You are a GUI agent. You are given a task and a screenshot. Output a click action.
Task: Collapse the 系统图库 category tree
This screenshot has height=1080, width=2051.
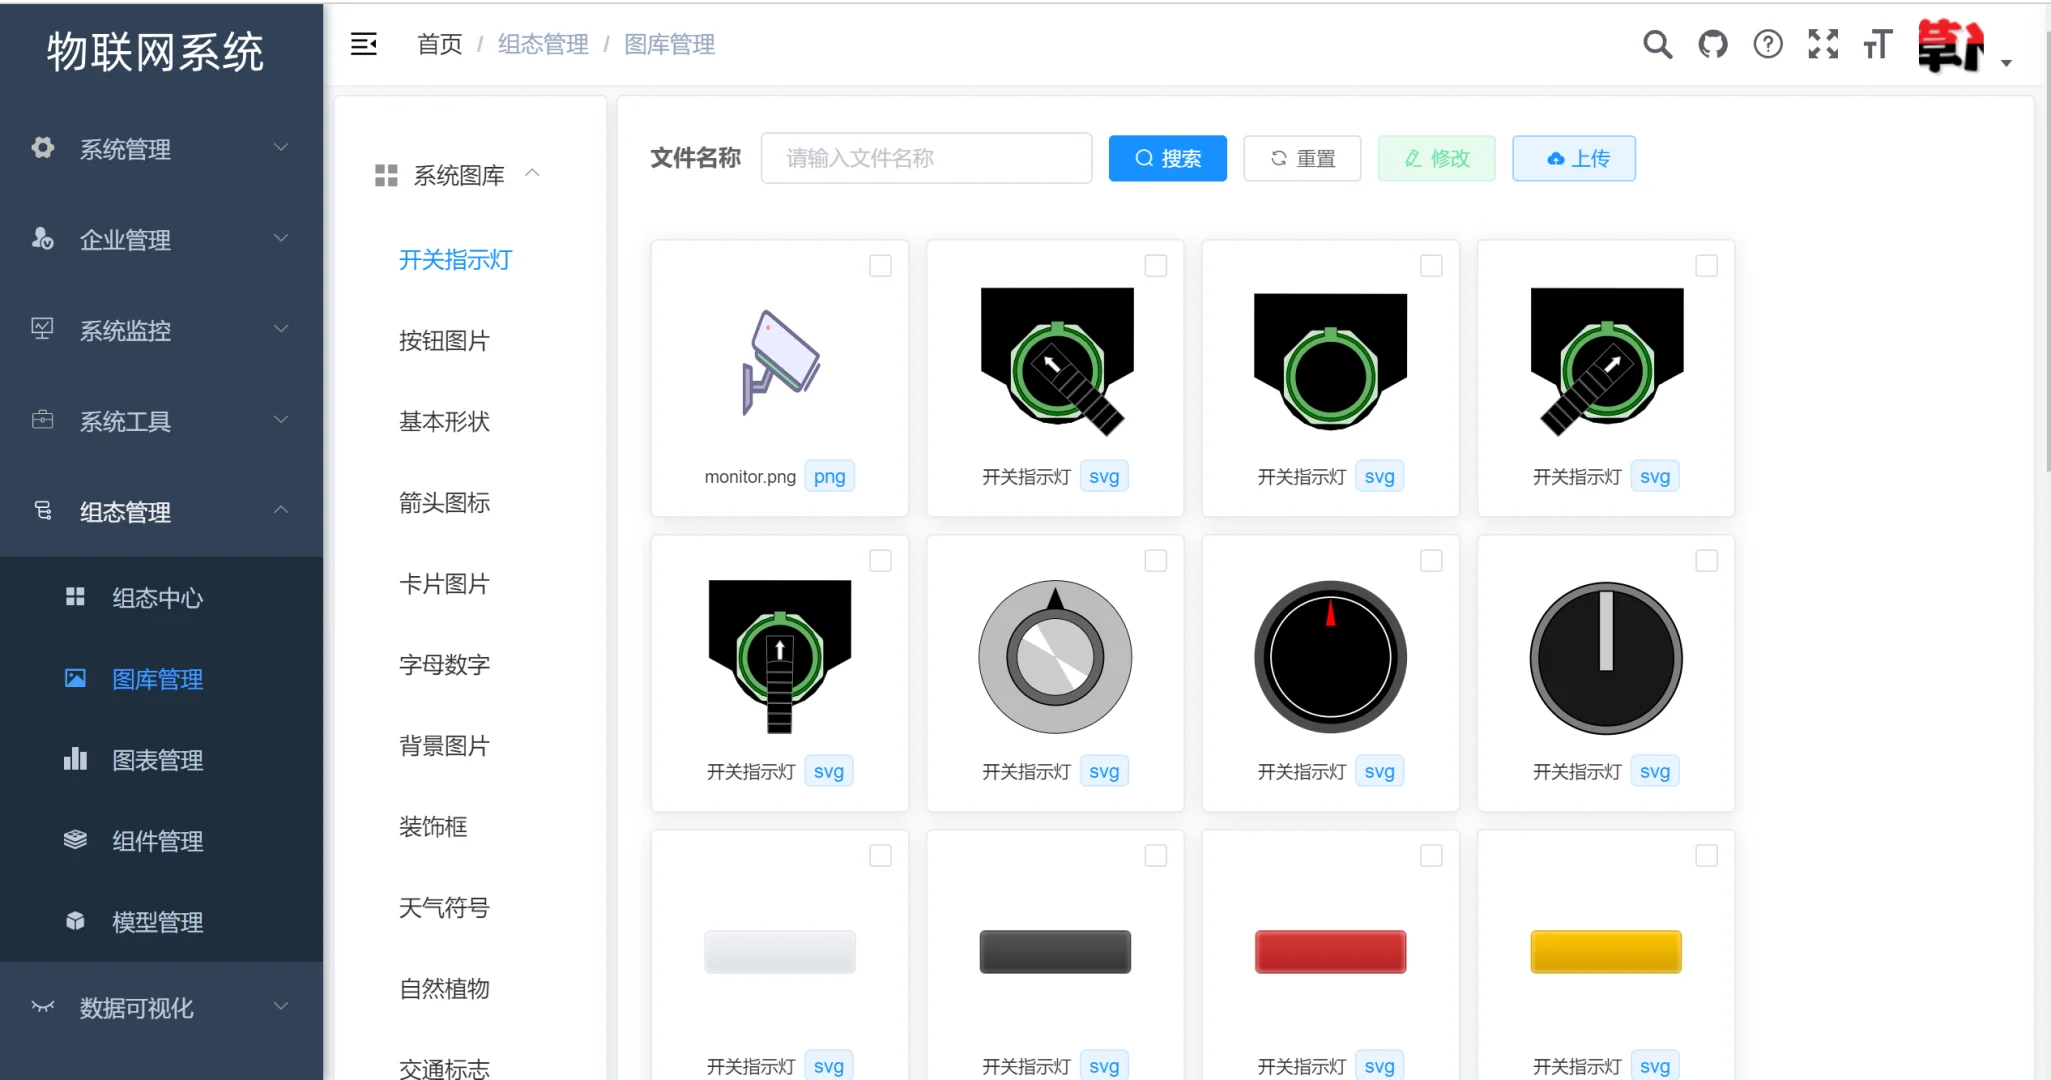tap(533, 173)
